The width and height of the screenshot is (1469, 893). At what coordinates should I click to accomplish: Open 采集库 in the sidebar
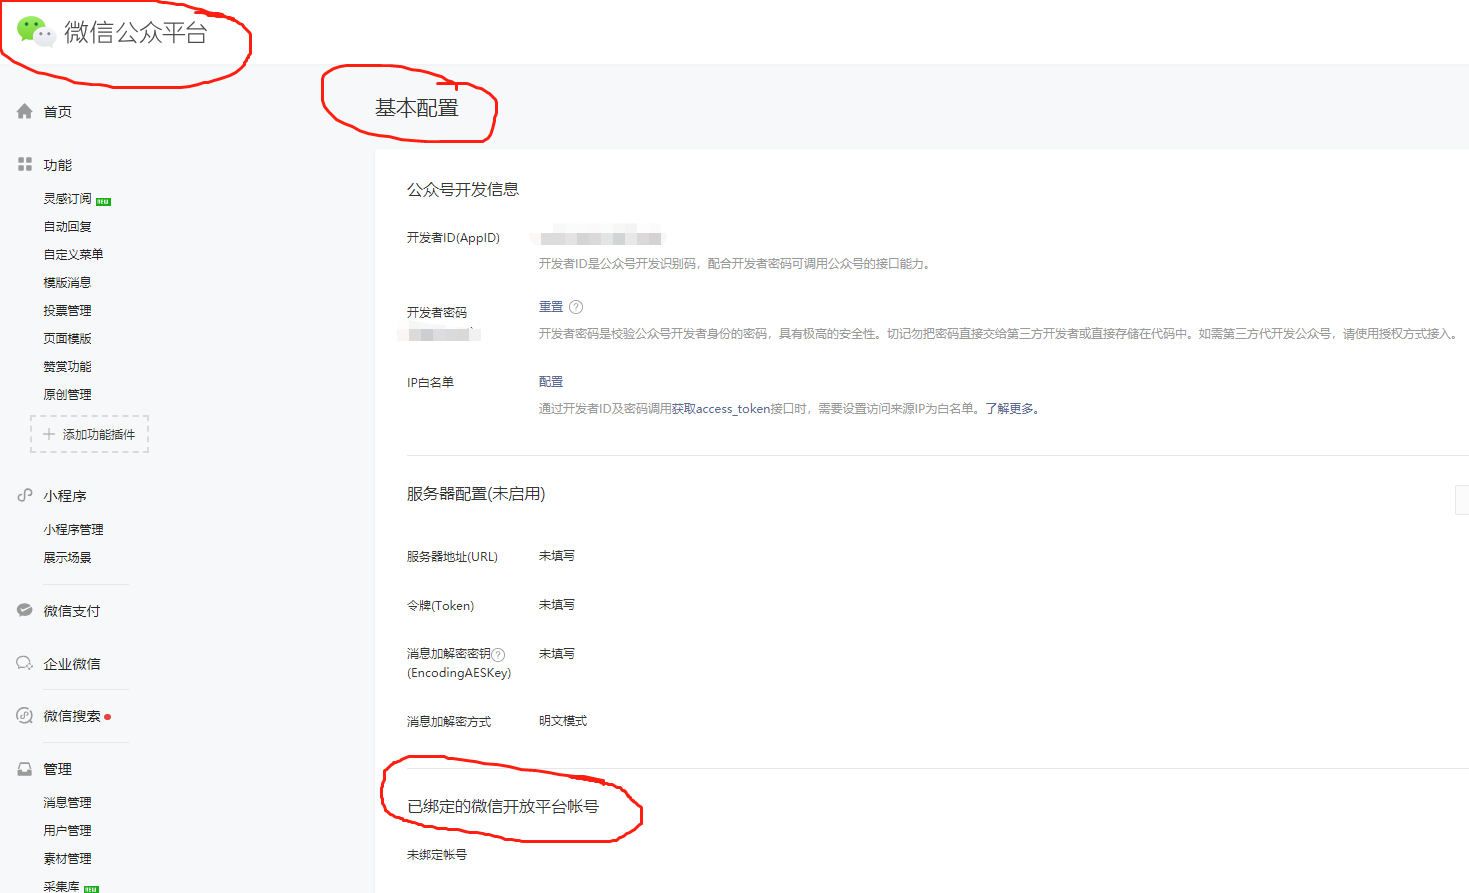[62, 886]
